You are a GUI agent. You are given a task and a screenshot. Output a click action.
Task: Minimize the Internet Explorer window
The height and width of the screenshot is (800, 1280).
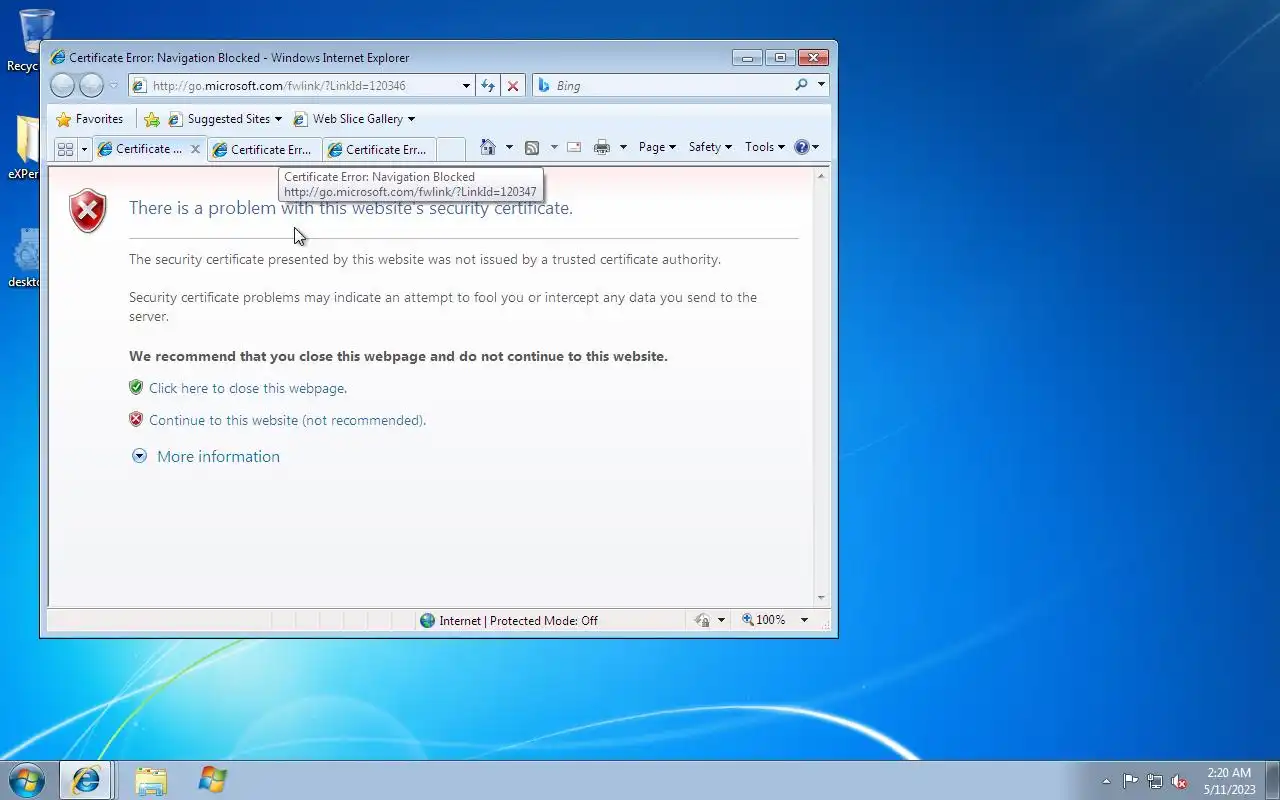tap(747, 58)
